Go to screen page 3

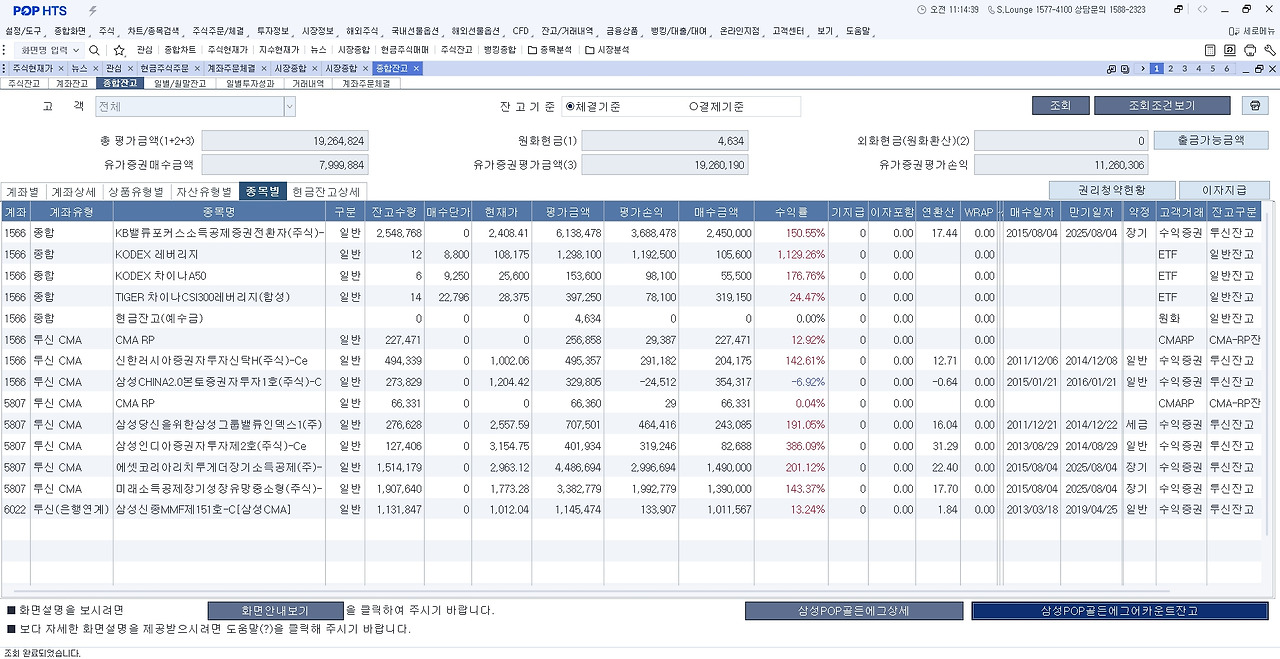(x=1185, y=68)
